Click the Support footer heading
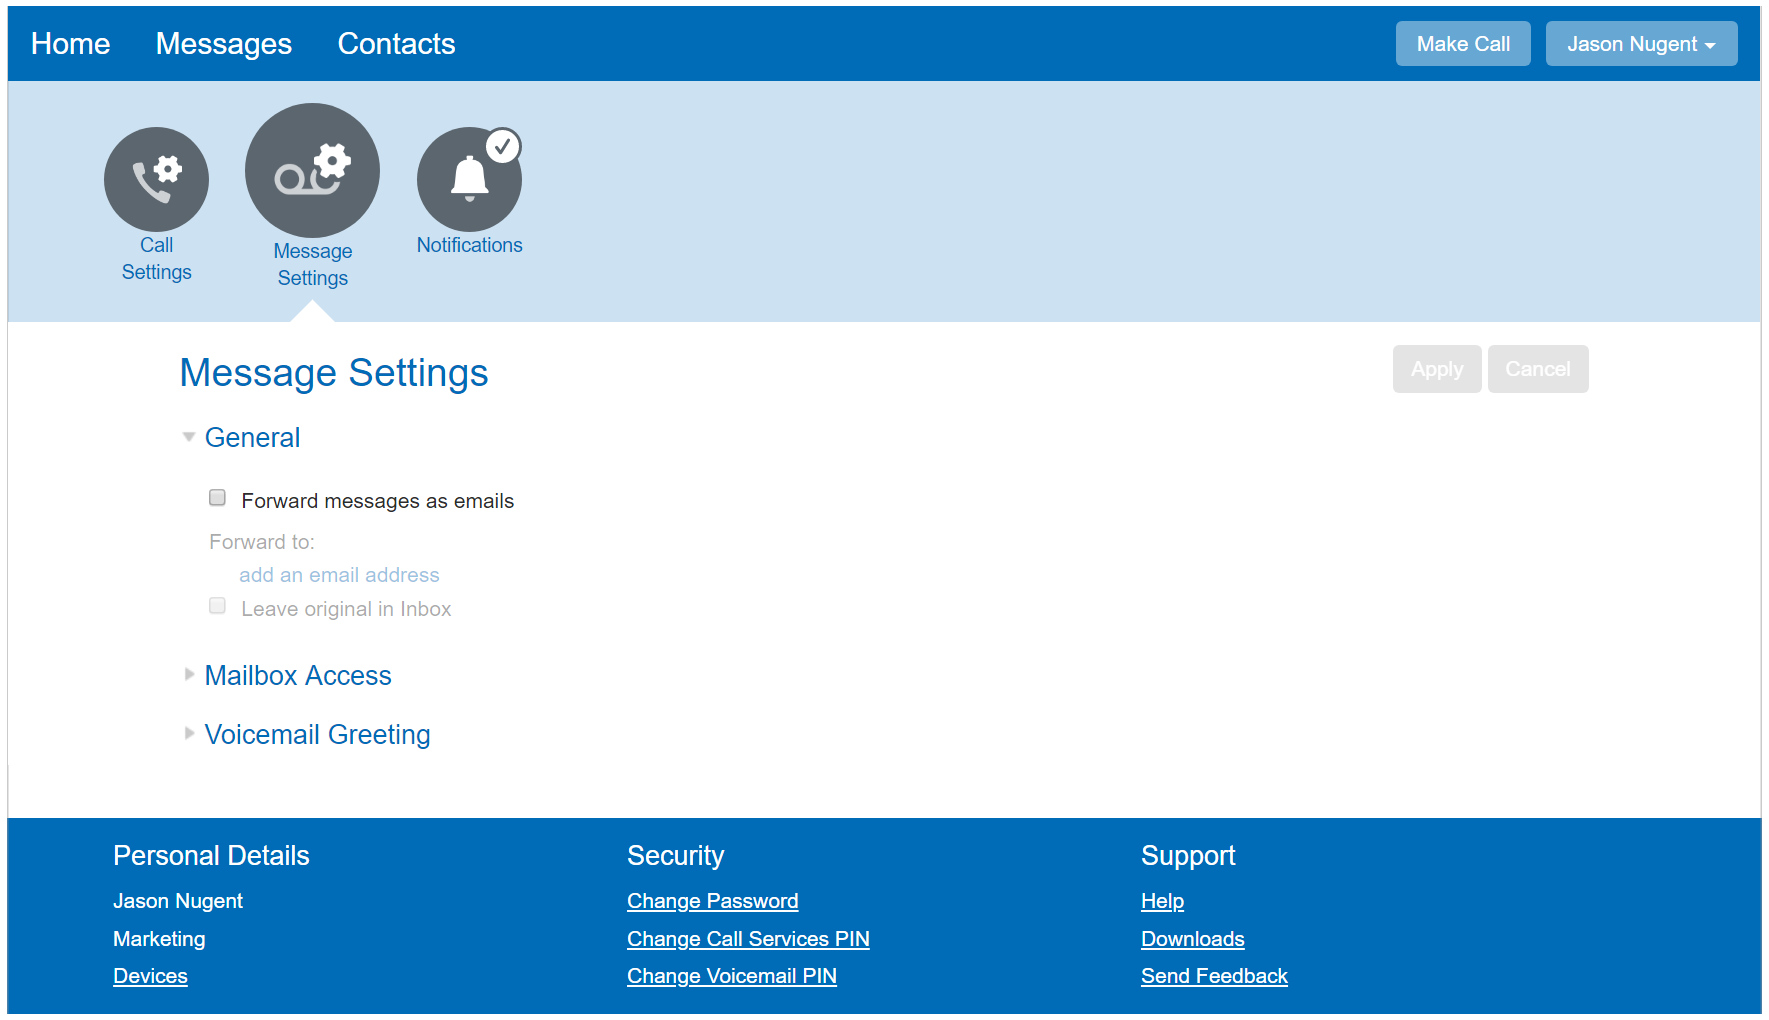The height and width of the screenshot is (1020, 1769). (1188, 855)
